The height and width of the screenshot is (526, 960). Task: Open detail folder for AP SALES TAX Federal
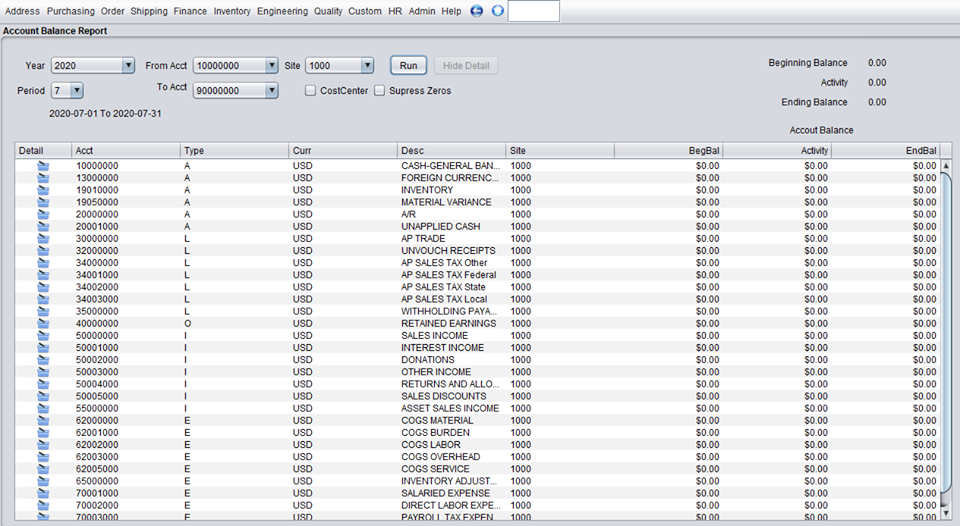coord(43,275)
